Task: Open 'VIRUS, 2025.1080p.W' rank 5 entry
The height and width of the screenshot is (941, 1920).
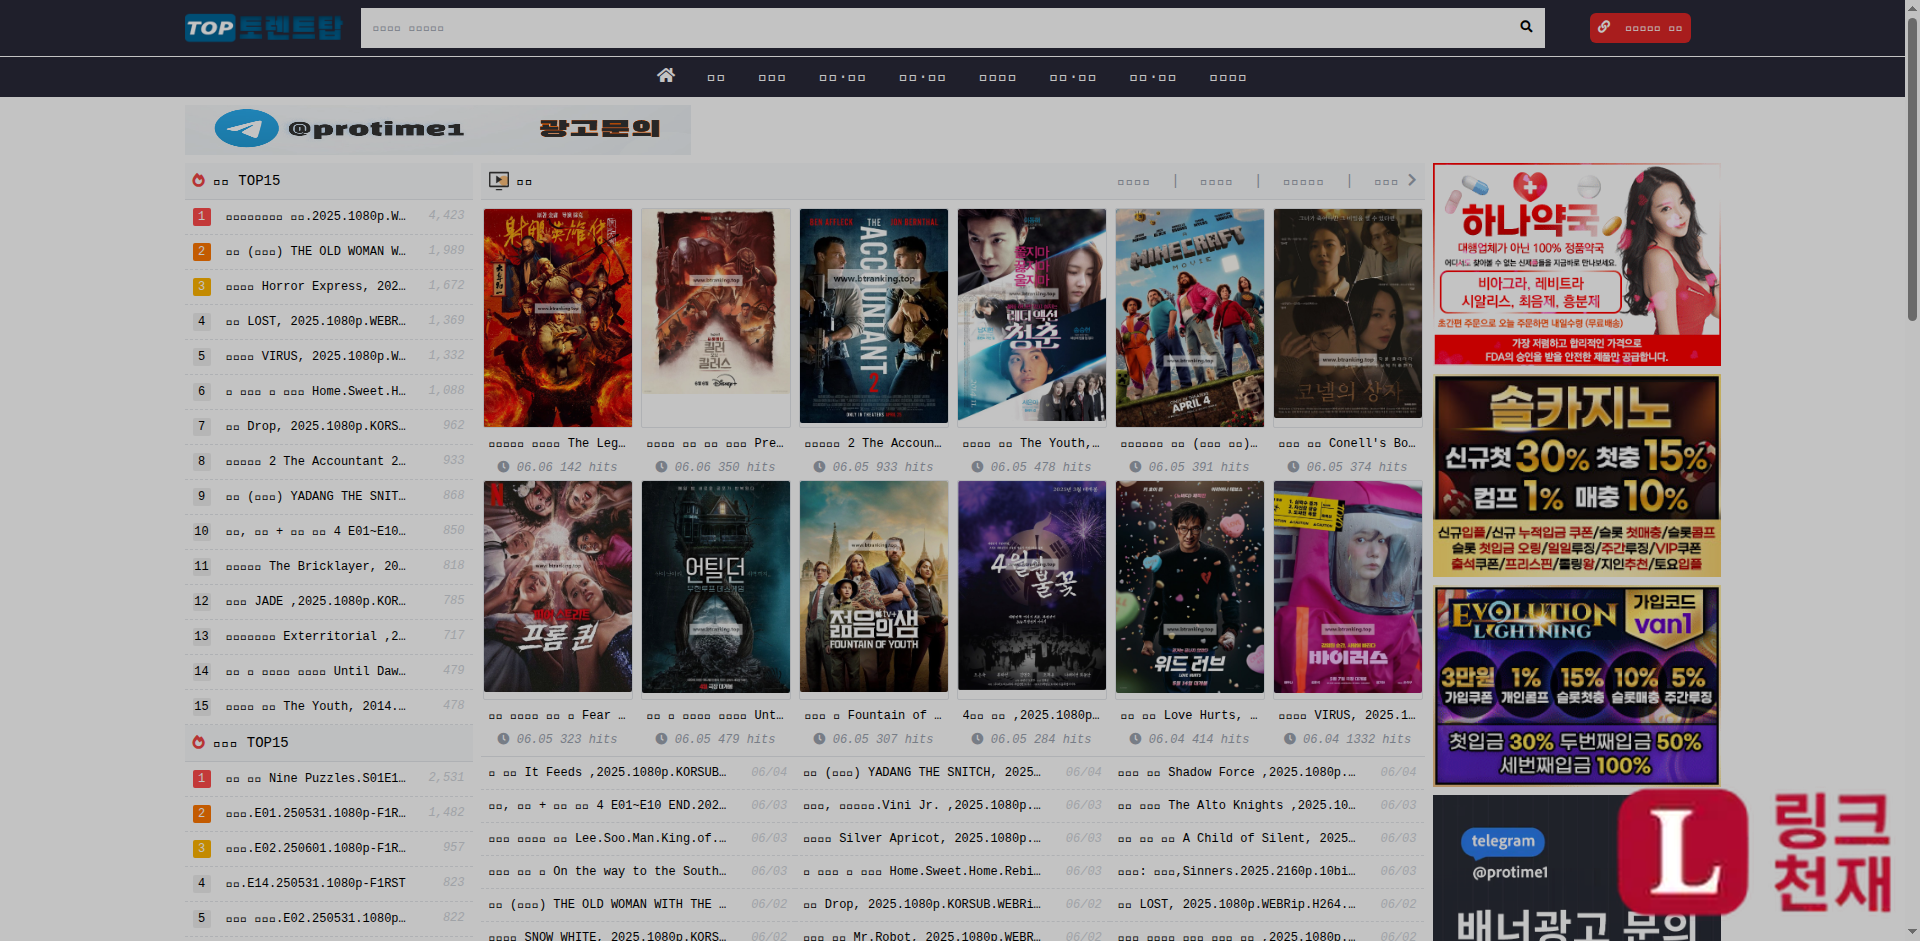Action: (x=316, y=356)
